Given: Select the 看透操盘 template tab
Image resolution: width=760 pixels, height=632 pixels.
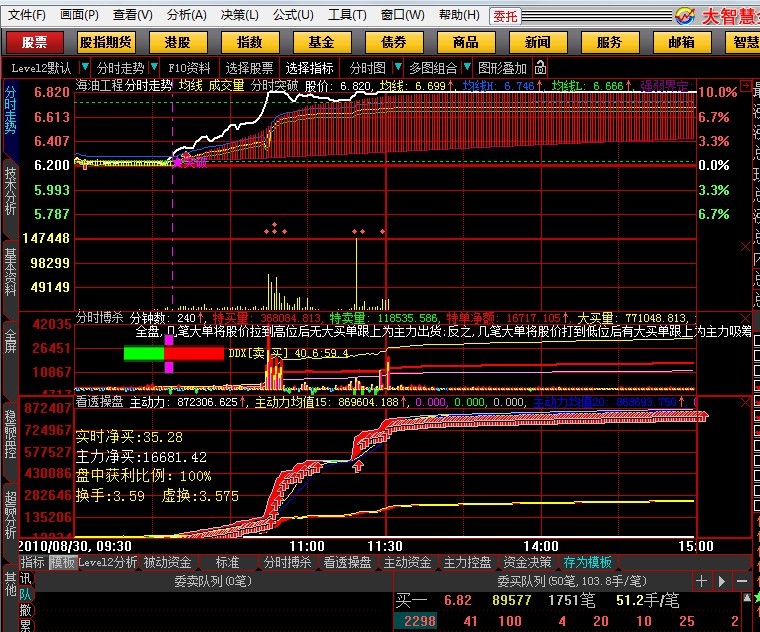Looking at the screenshot, I should point(348,562).
